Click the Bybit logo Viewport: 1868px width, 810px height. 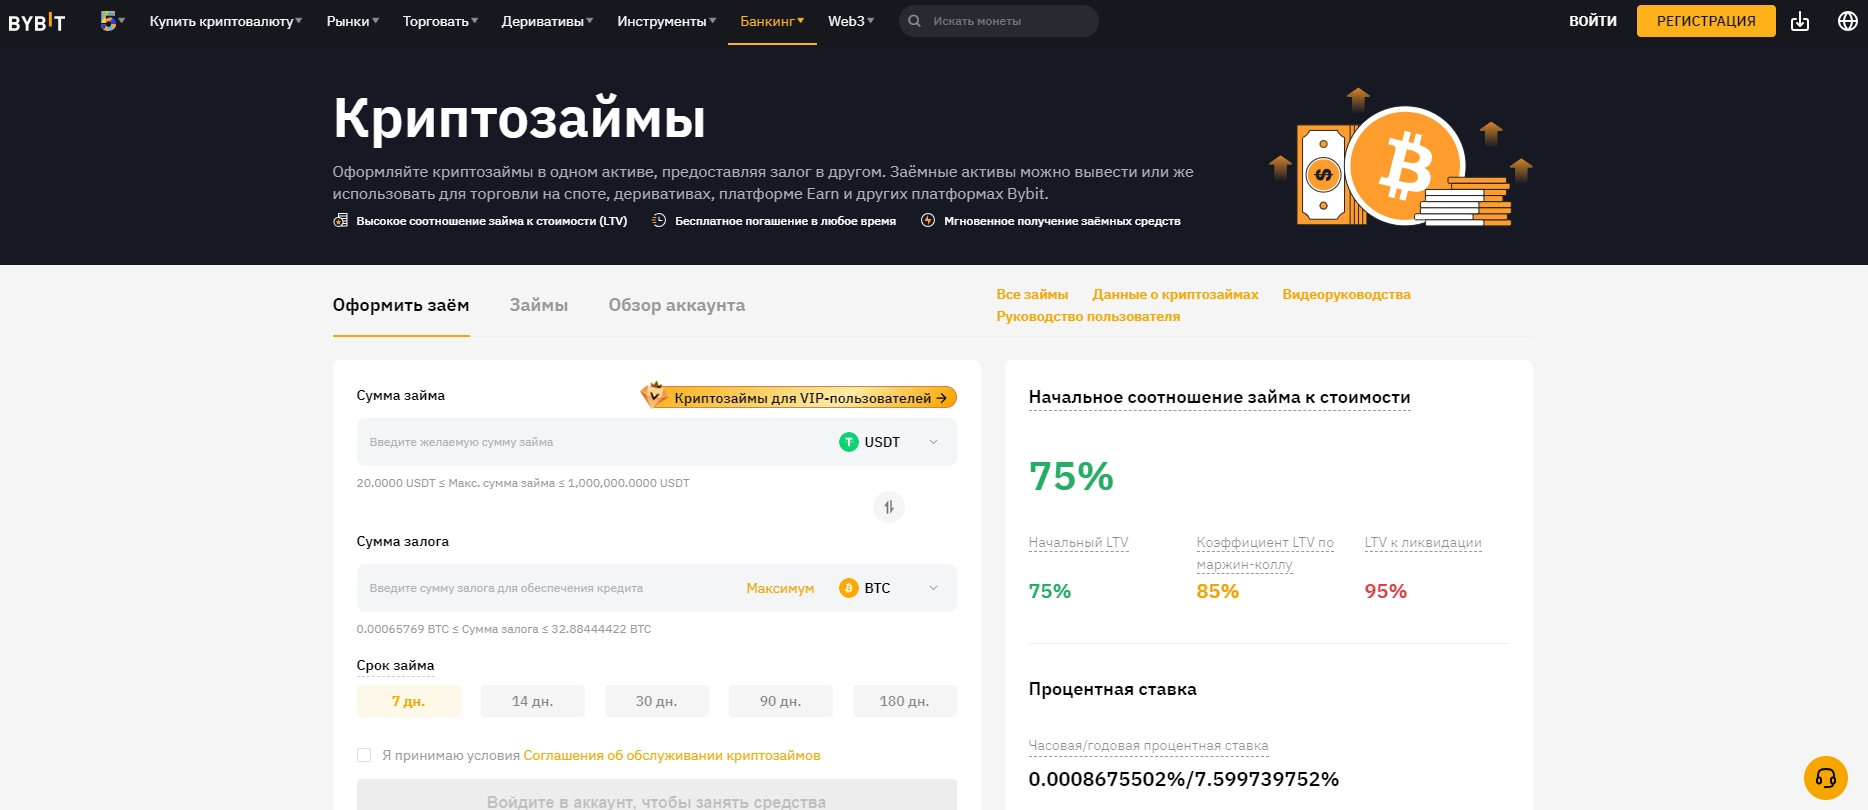click(37, 22)
